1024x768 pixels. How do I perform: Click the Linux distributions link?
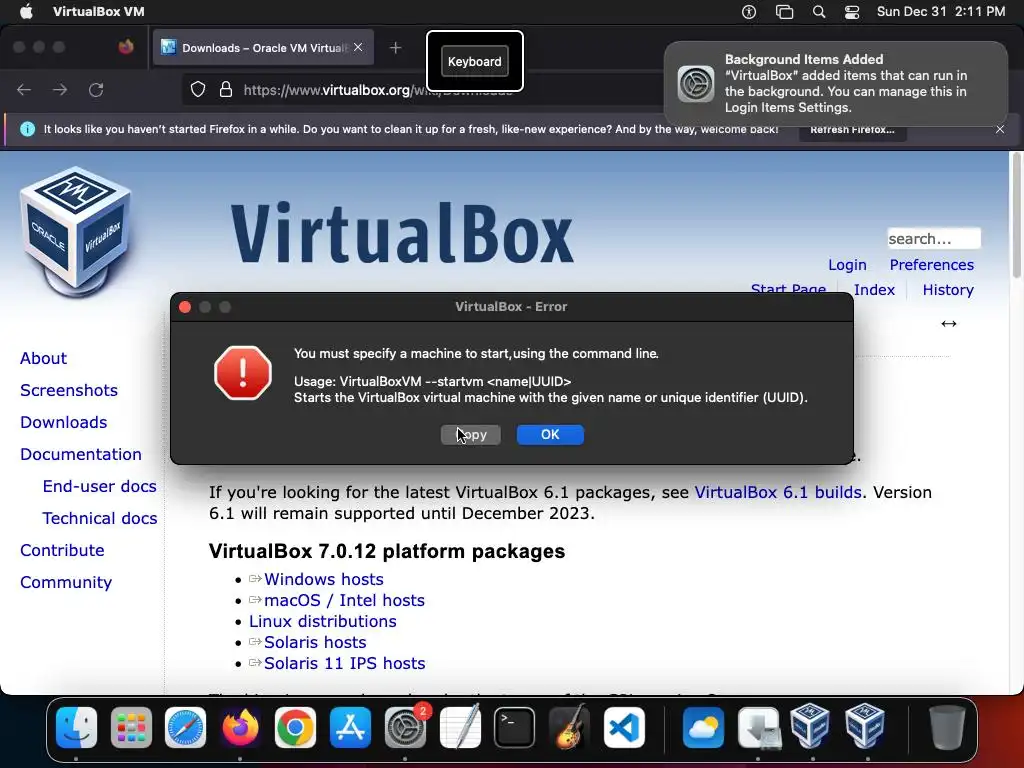[x=323, y=621]
